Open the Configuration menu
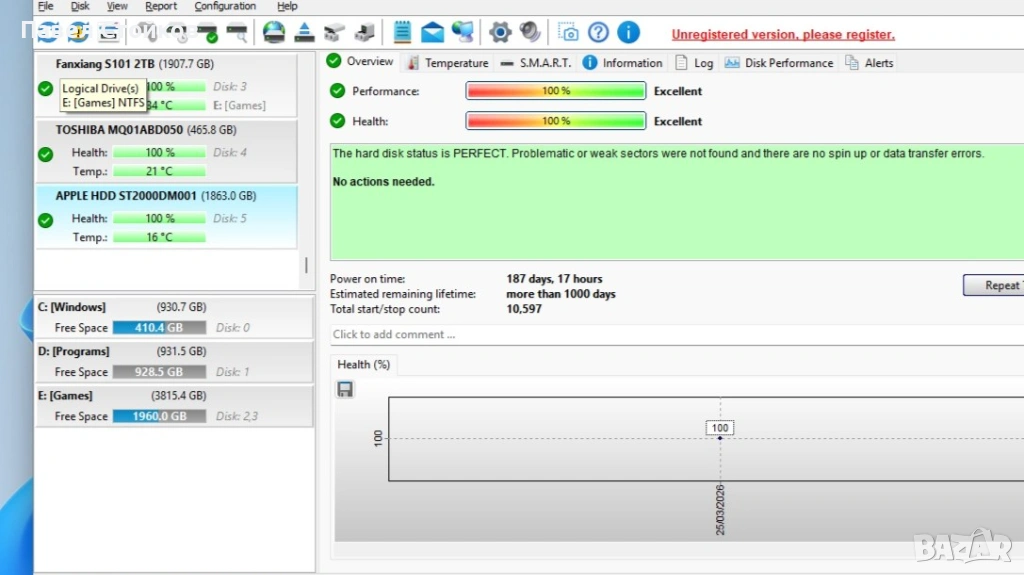The image size is (1024, 575). (225, 6)
